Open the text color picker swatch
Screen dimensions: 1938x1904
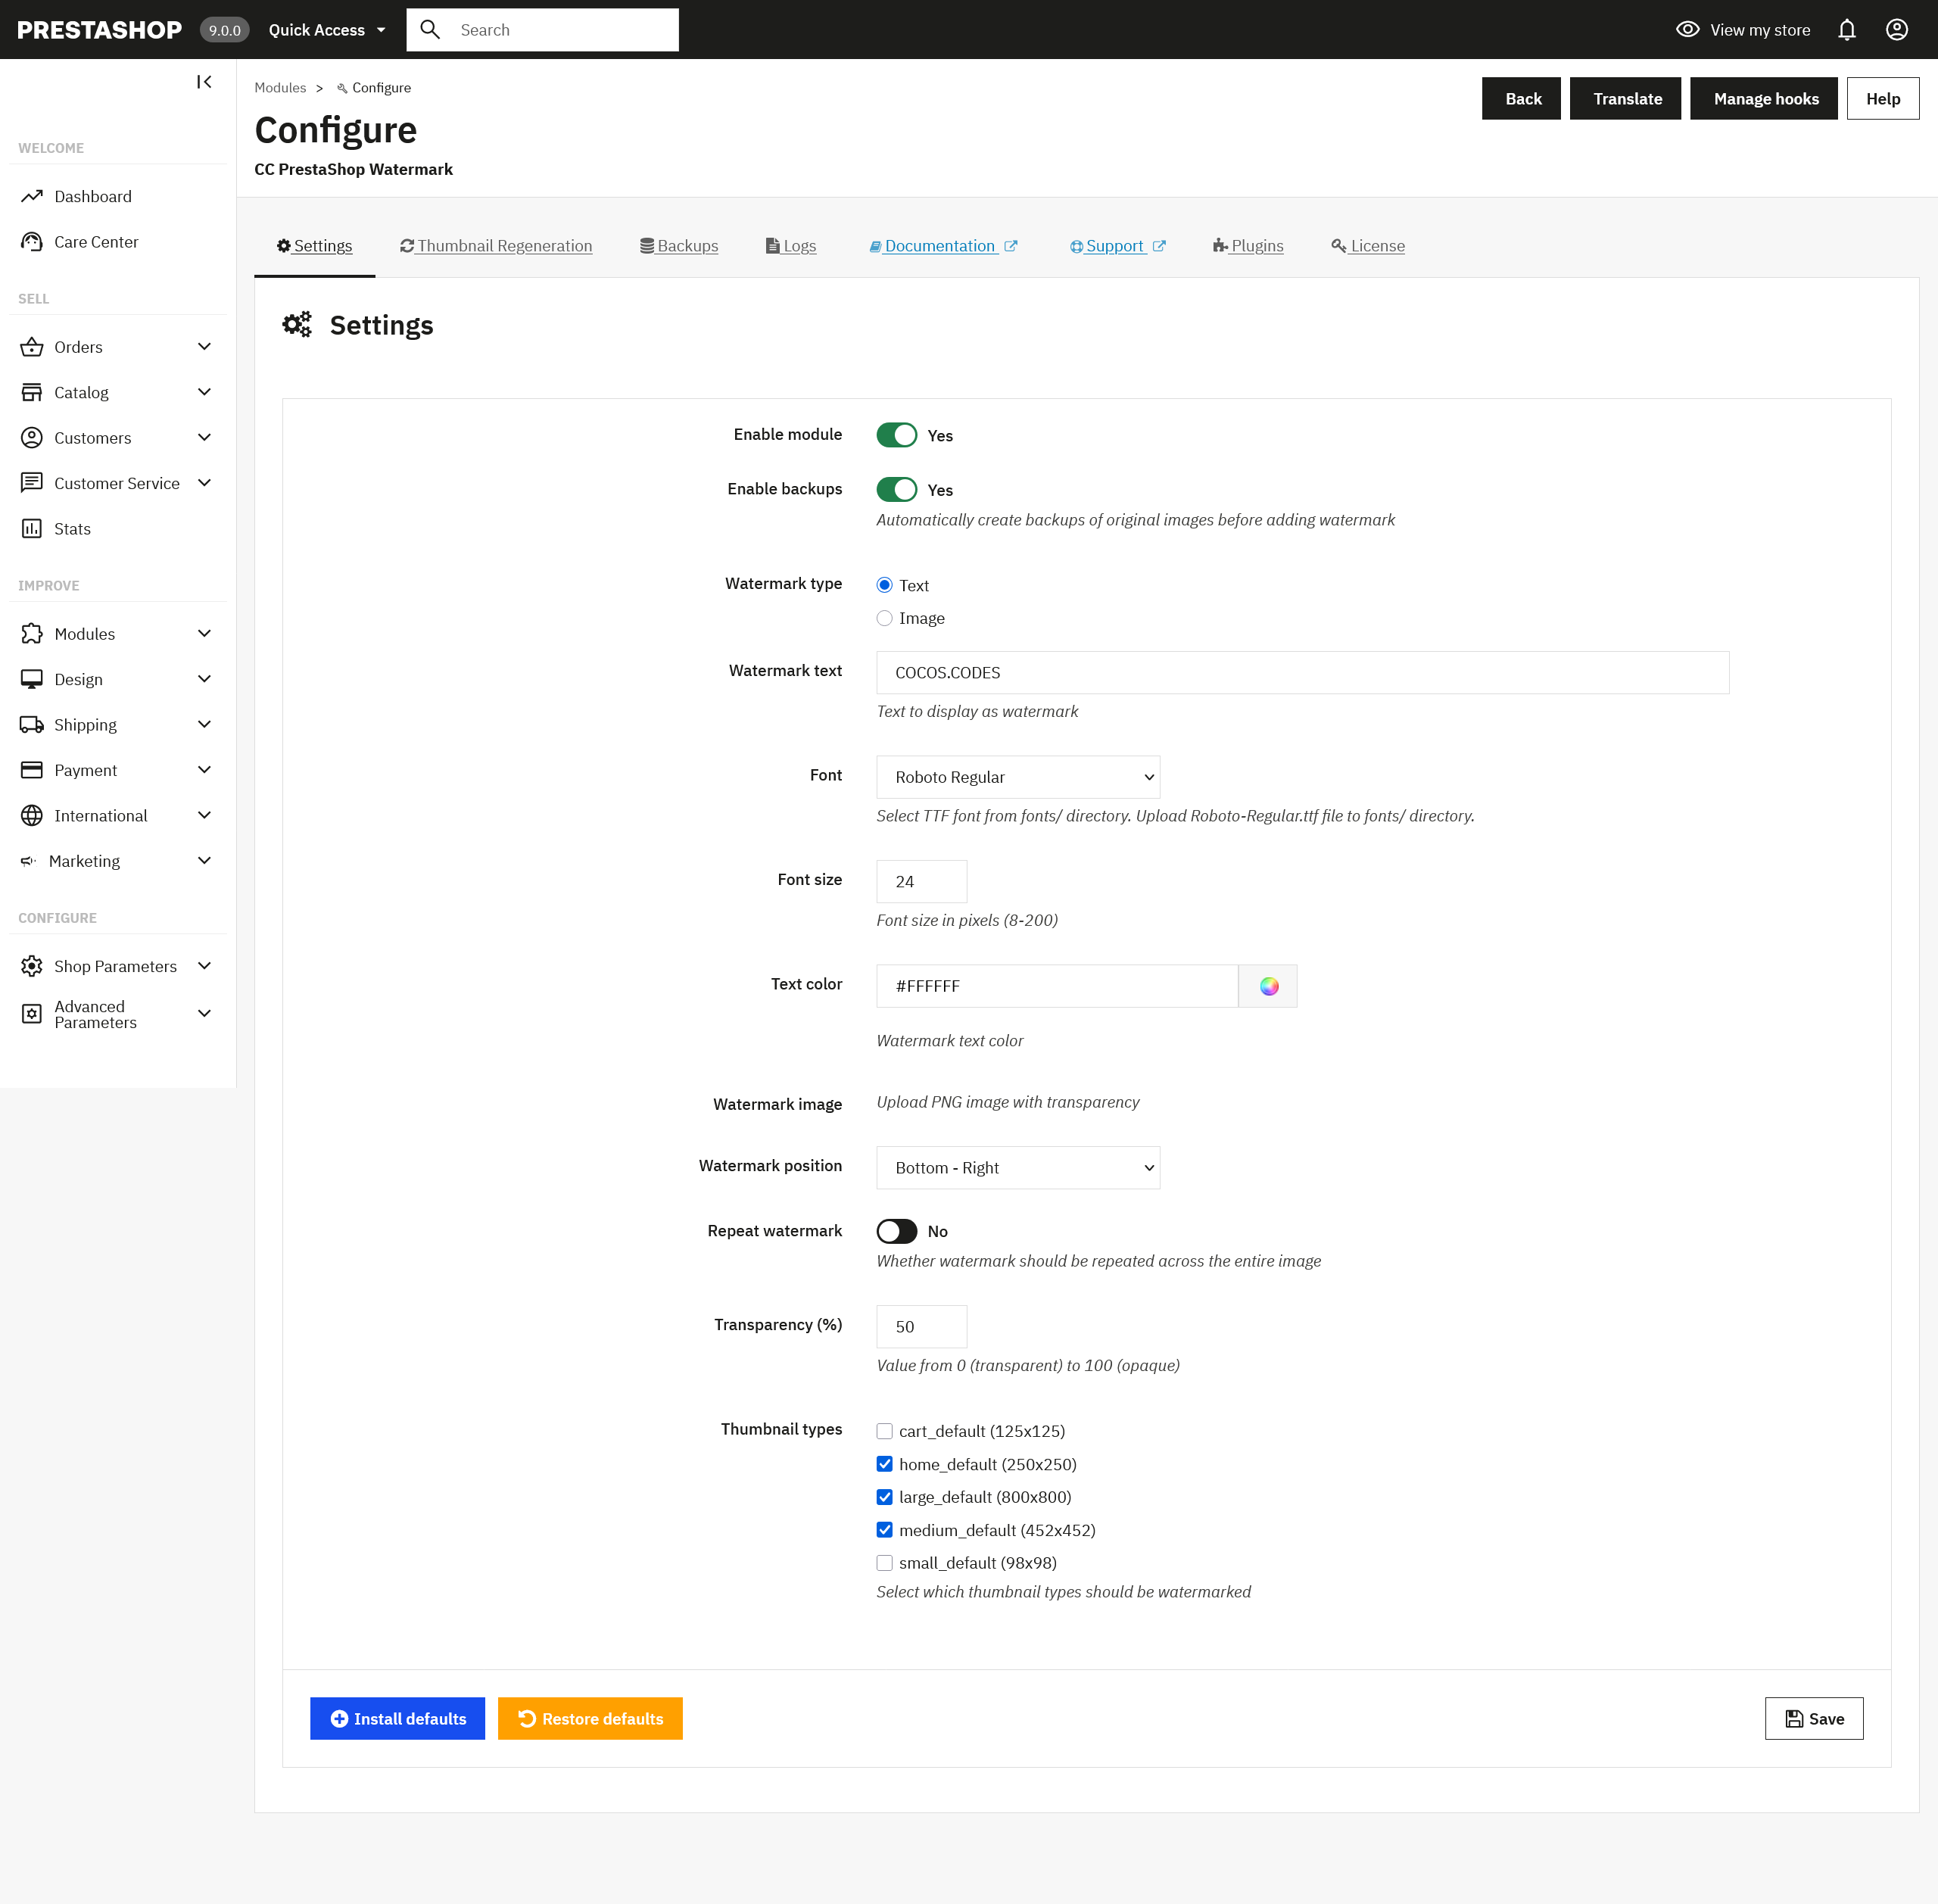pos(1267,986)
